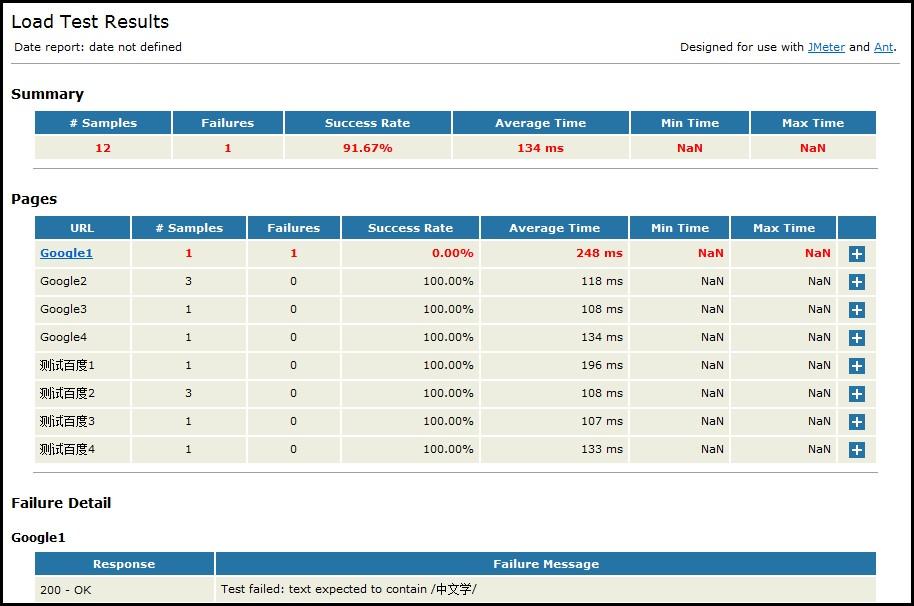Expand the Google4 row details
Screen dimensions: 914x606
pyautogui.click(x=856, y=338)
